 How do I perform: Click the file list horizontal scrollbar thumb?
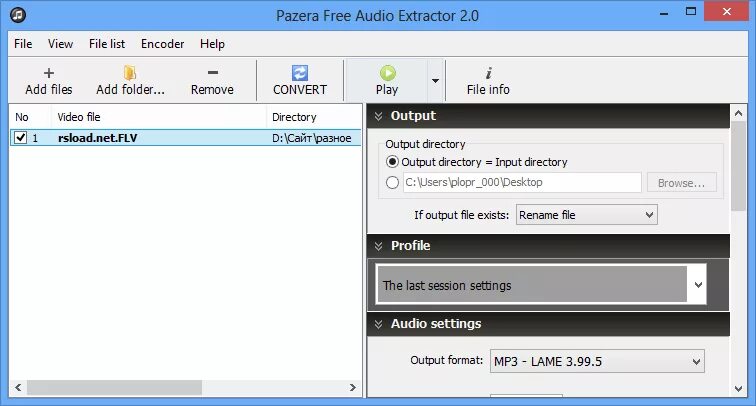(114, 388)
